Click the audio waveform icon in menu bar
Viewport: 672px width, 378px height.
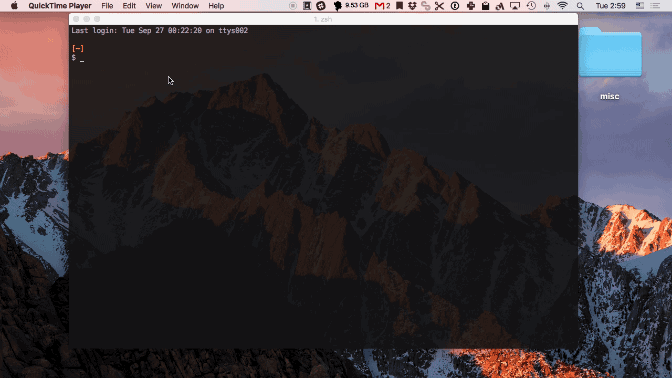(547, 6)
